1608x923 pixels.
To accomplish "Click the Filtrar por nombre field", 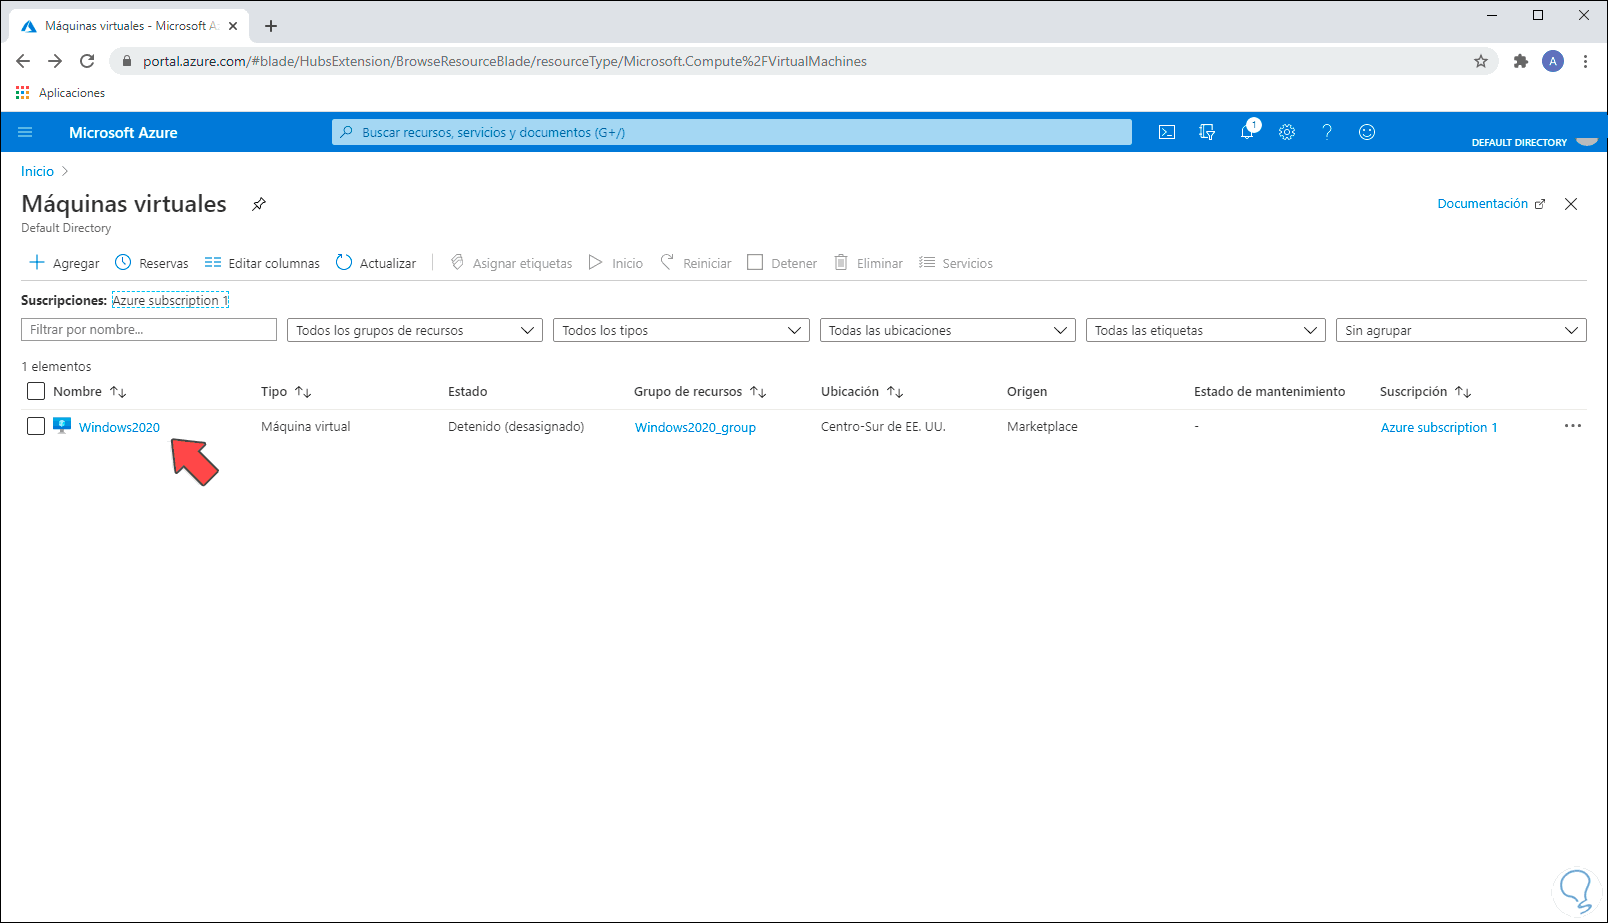I will (149, 330).
